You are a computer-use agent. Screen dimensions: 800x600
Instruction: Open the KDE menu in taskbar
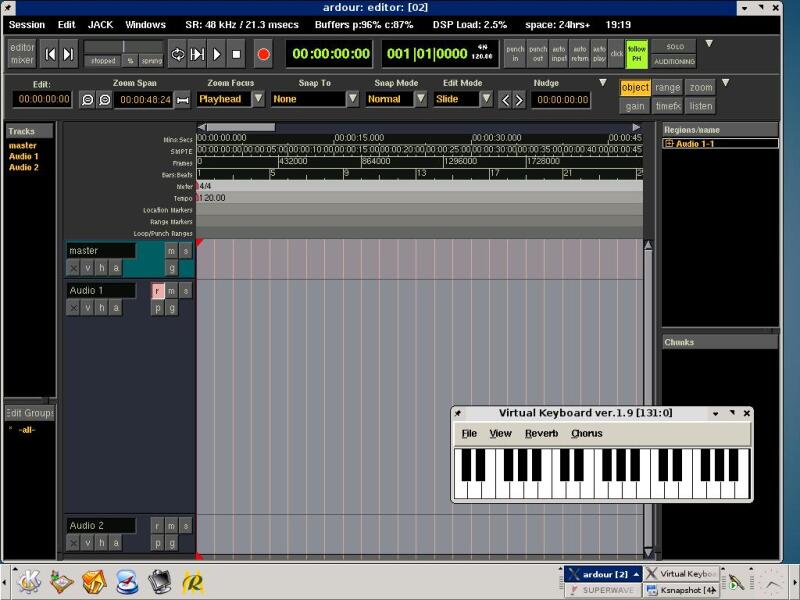[x=29, y=582]
